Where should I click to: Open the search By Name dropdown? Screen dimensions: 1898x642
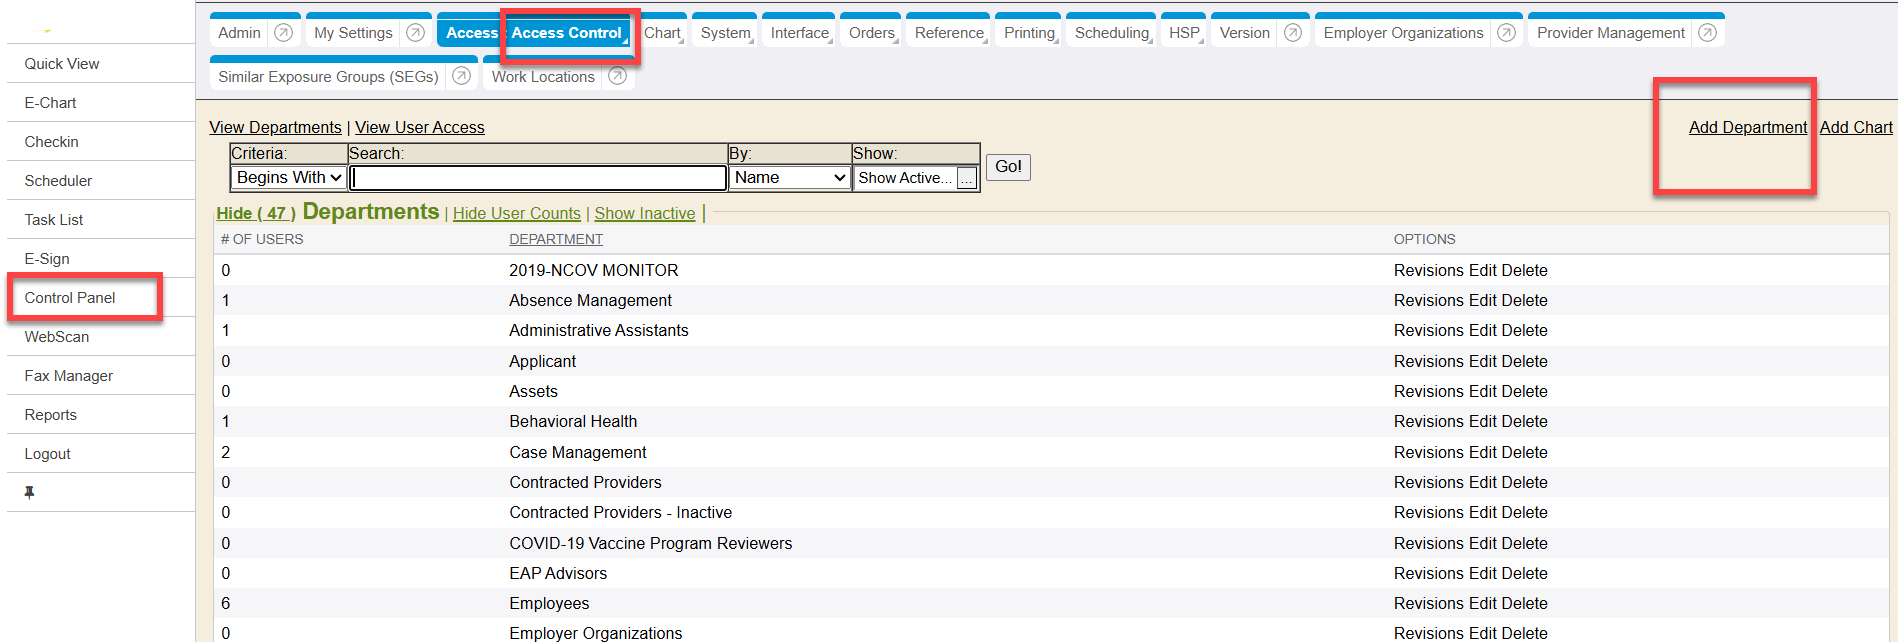[789, 178]
